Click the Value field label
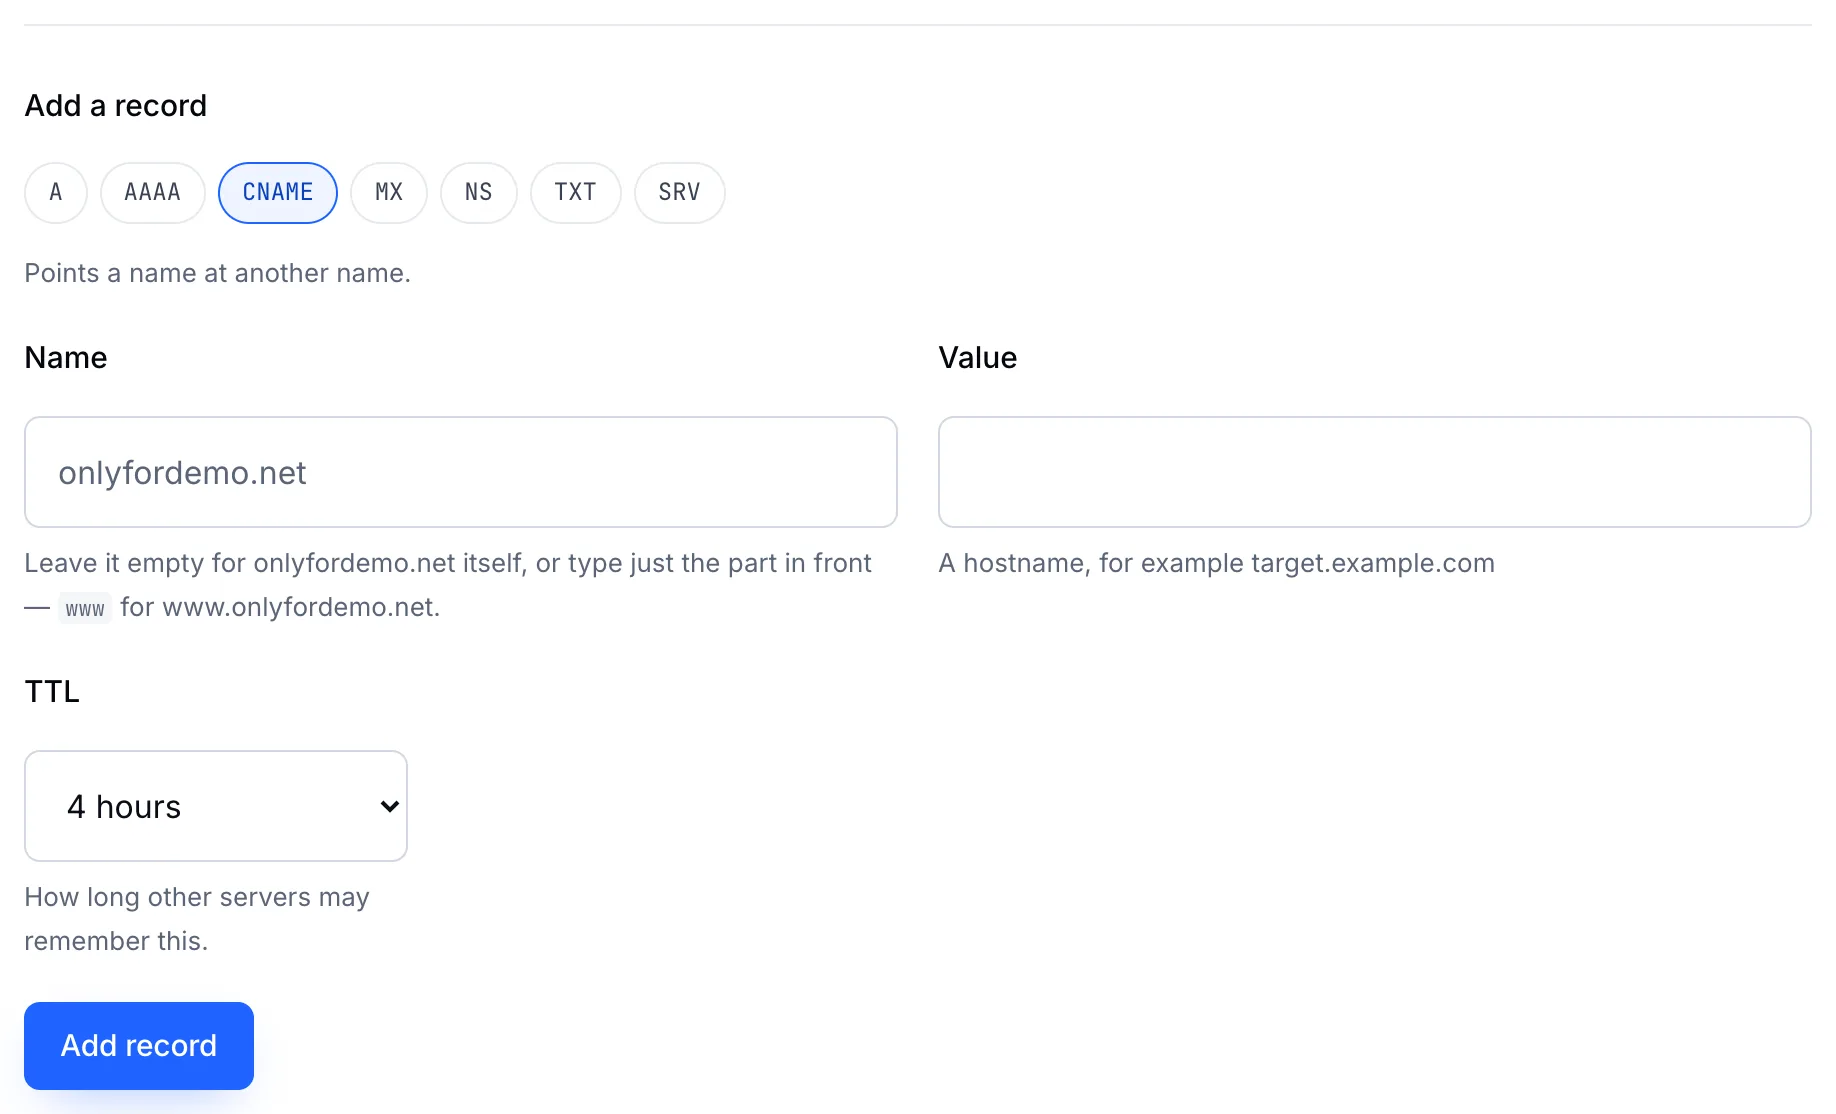 coord(977,358)
